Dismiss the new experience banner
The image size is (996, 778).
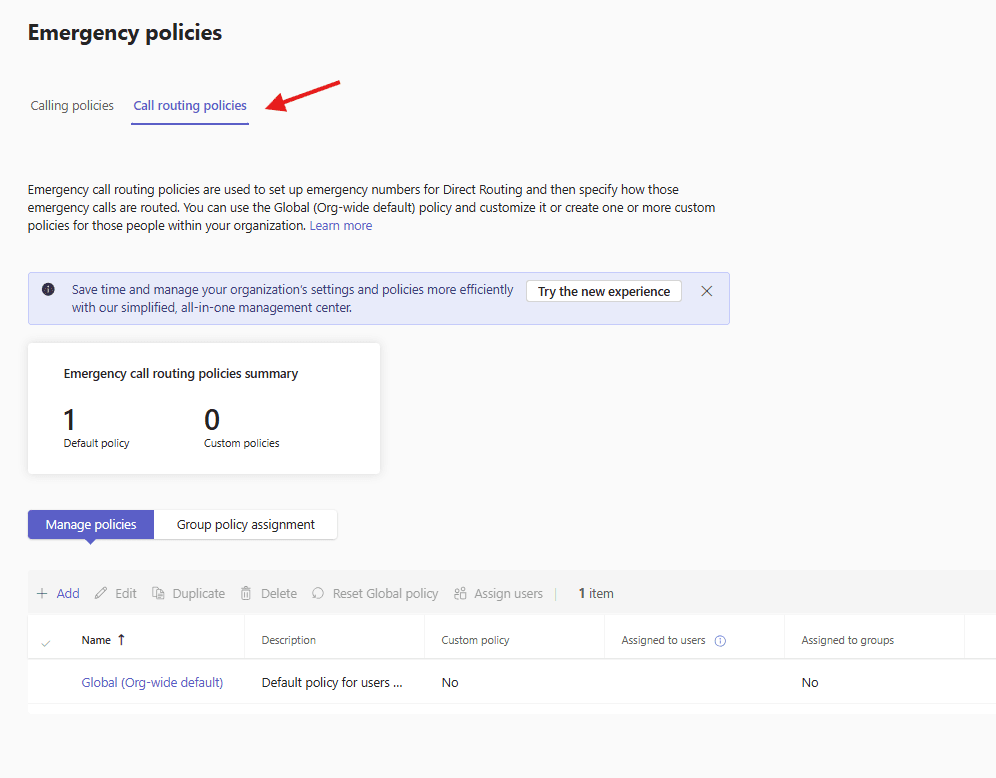click(707, 291)
